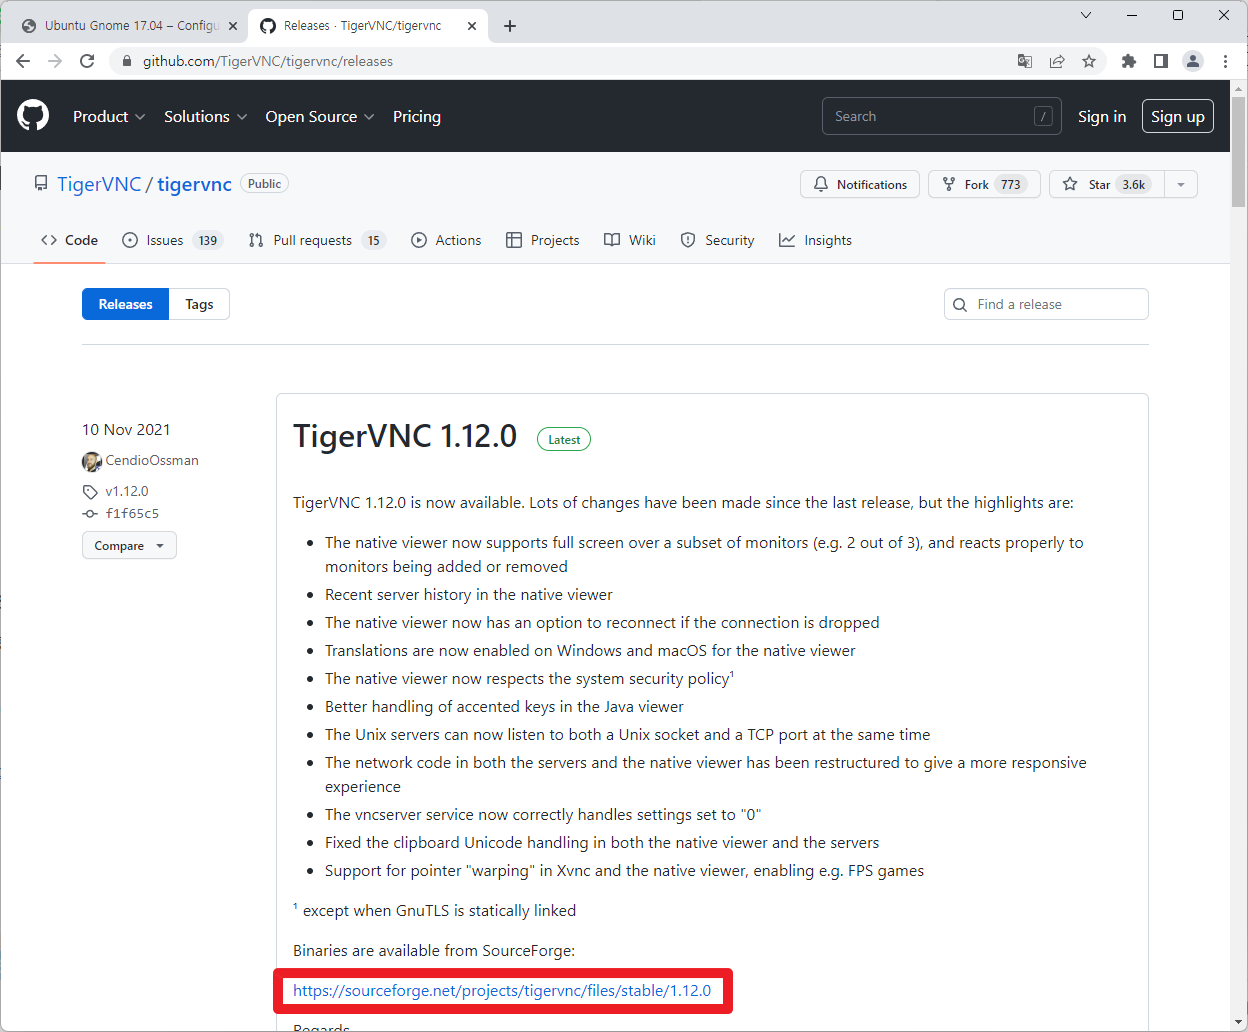Reload the page with refresh icon
Image resolution: width=1248 pixels, height=1032 pixels.
[87, 61]
